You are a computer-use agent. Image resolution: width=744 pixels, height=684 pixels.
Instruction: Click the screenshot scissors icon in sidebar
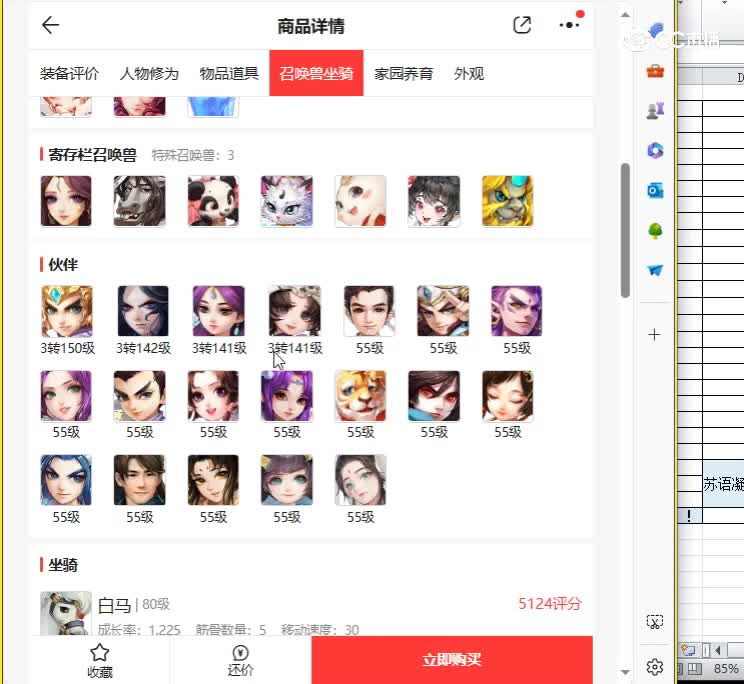655,621
